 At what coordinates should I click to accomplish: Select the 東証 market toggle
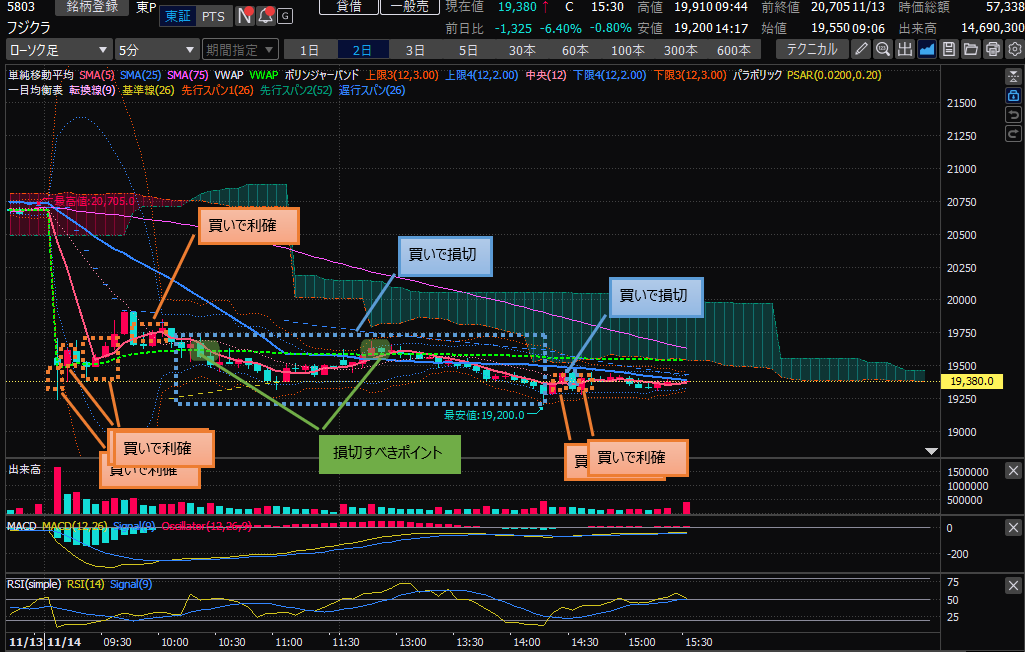[177, 16]
